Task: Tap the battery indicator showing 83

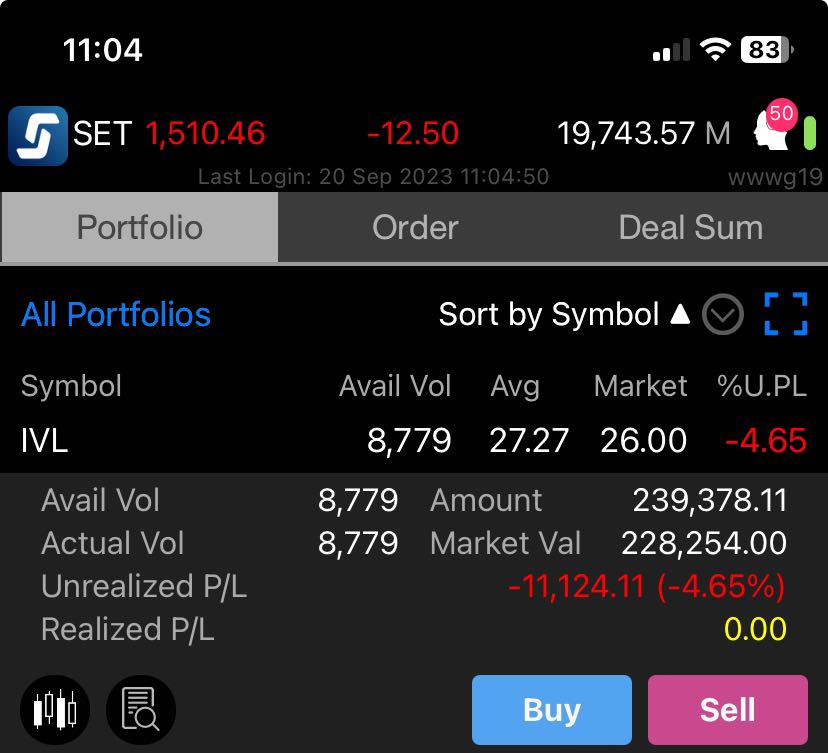Action: coord(767,50)
